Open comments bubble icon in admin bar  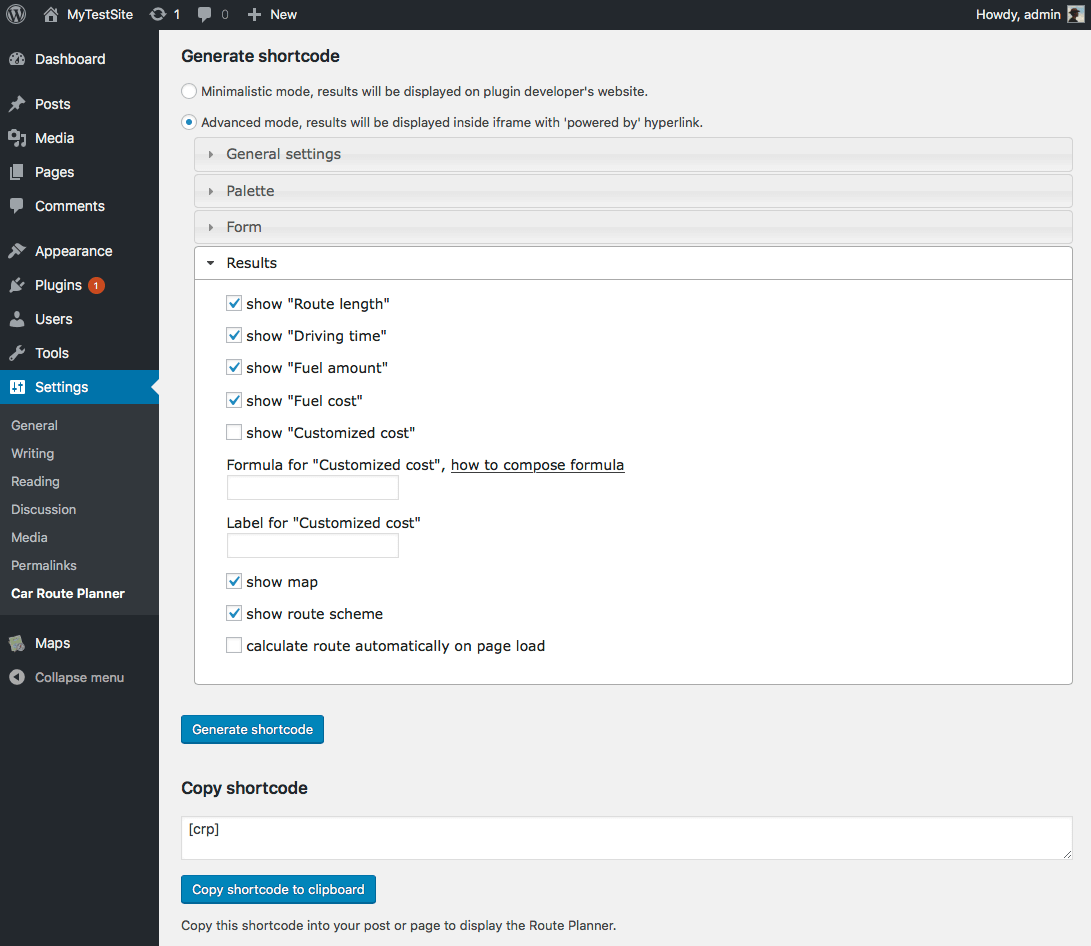pos(205,14)
